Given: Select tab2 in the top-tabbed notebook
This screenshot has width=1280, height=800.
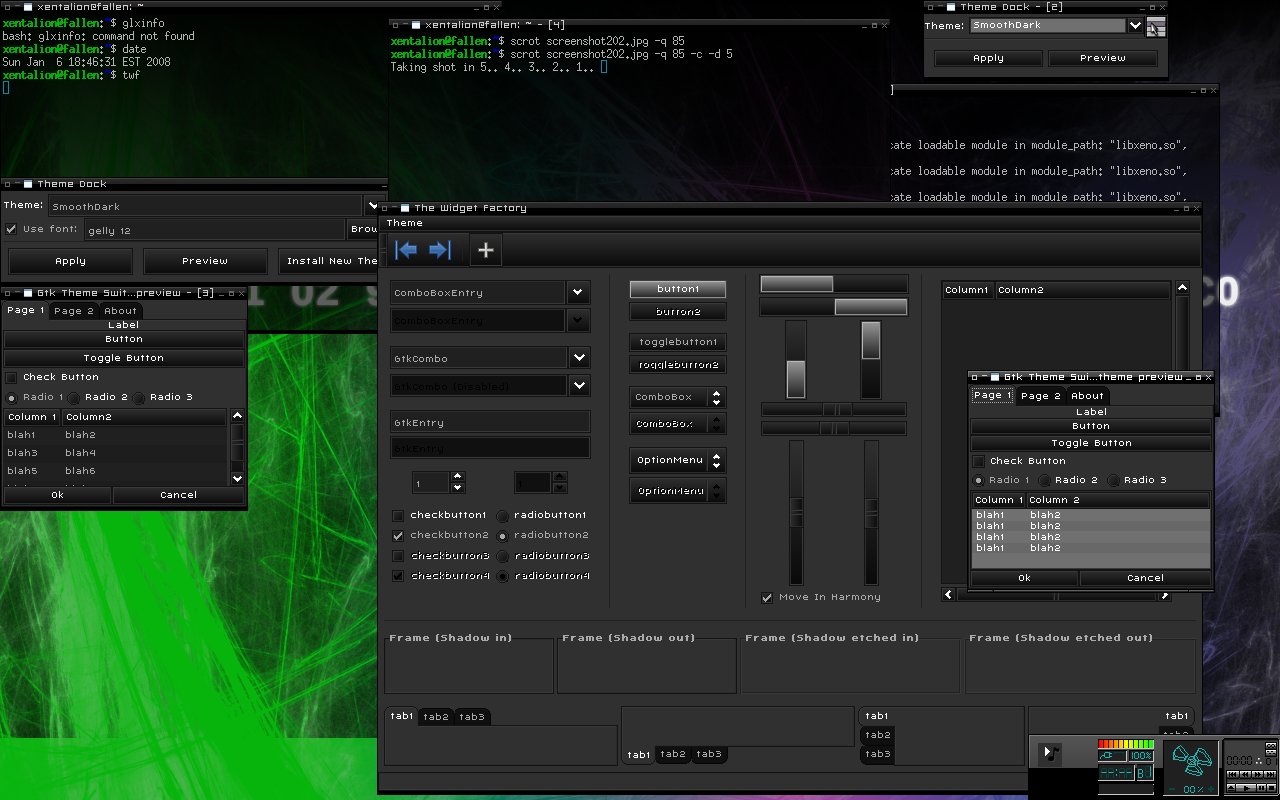Looking at the screenshot, I should 436,717.
